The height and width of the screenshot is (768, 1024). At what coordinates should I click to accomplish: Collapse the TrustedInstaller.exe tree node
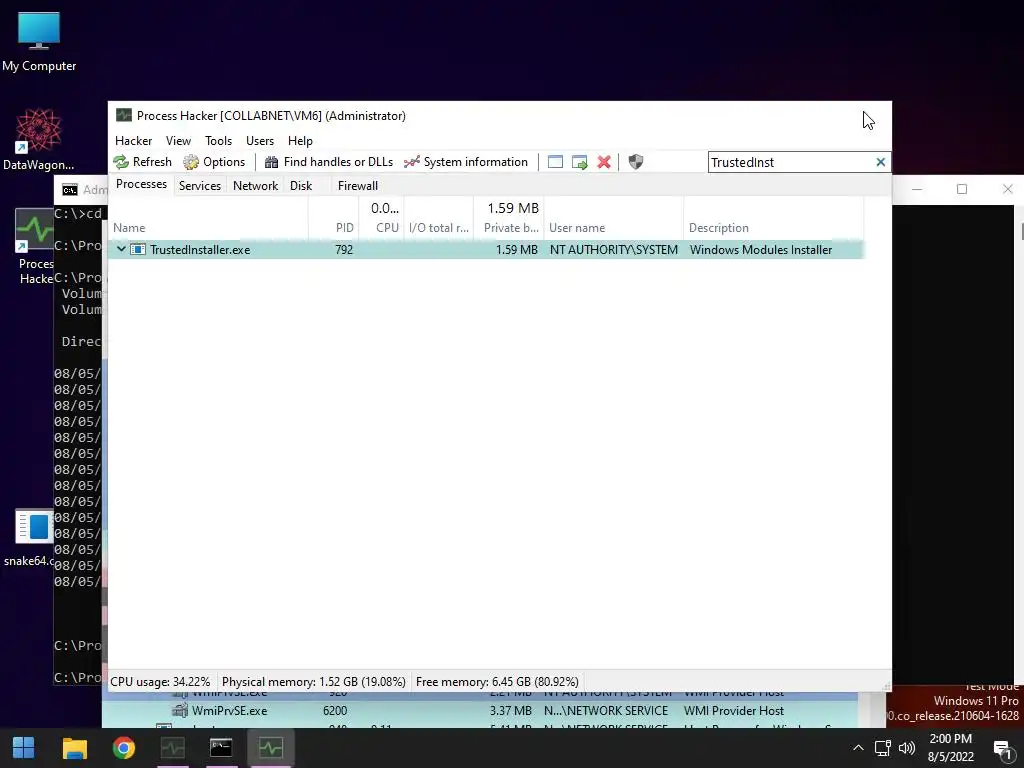[x=121, y=249]
